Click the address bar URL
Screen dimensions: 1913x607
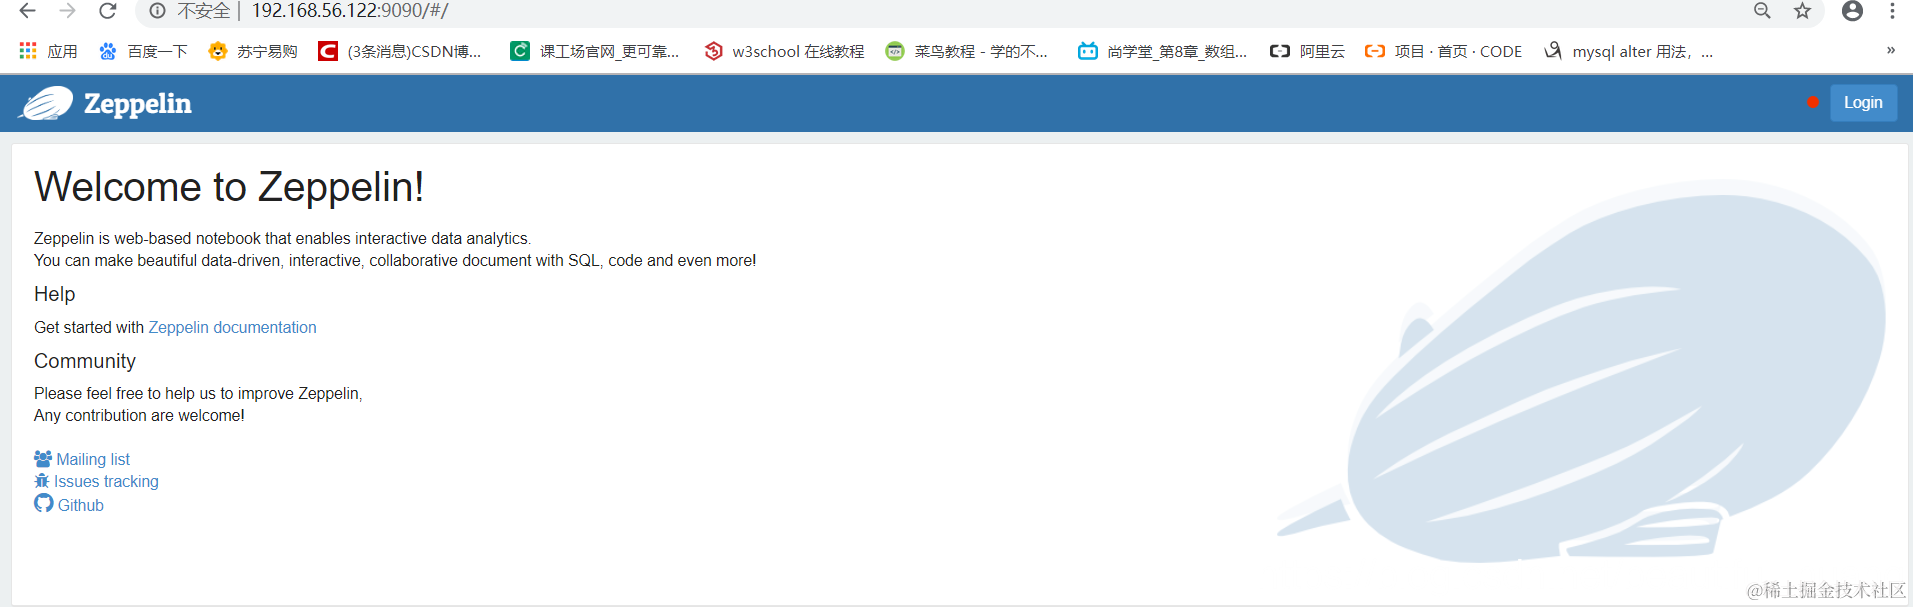[x=350, y=11]
